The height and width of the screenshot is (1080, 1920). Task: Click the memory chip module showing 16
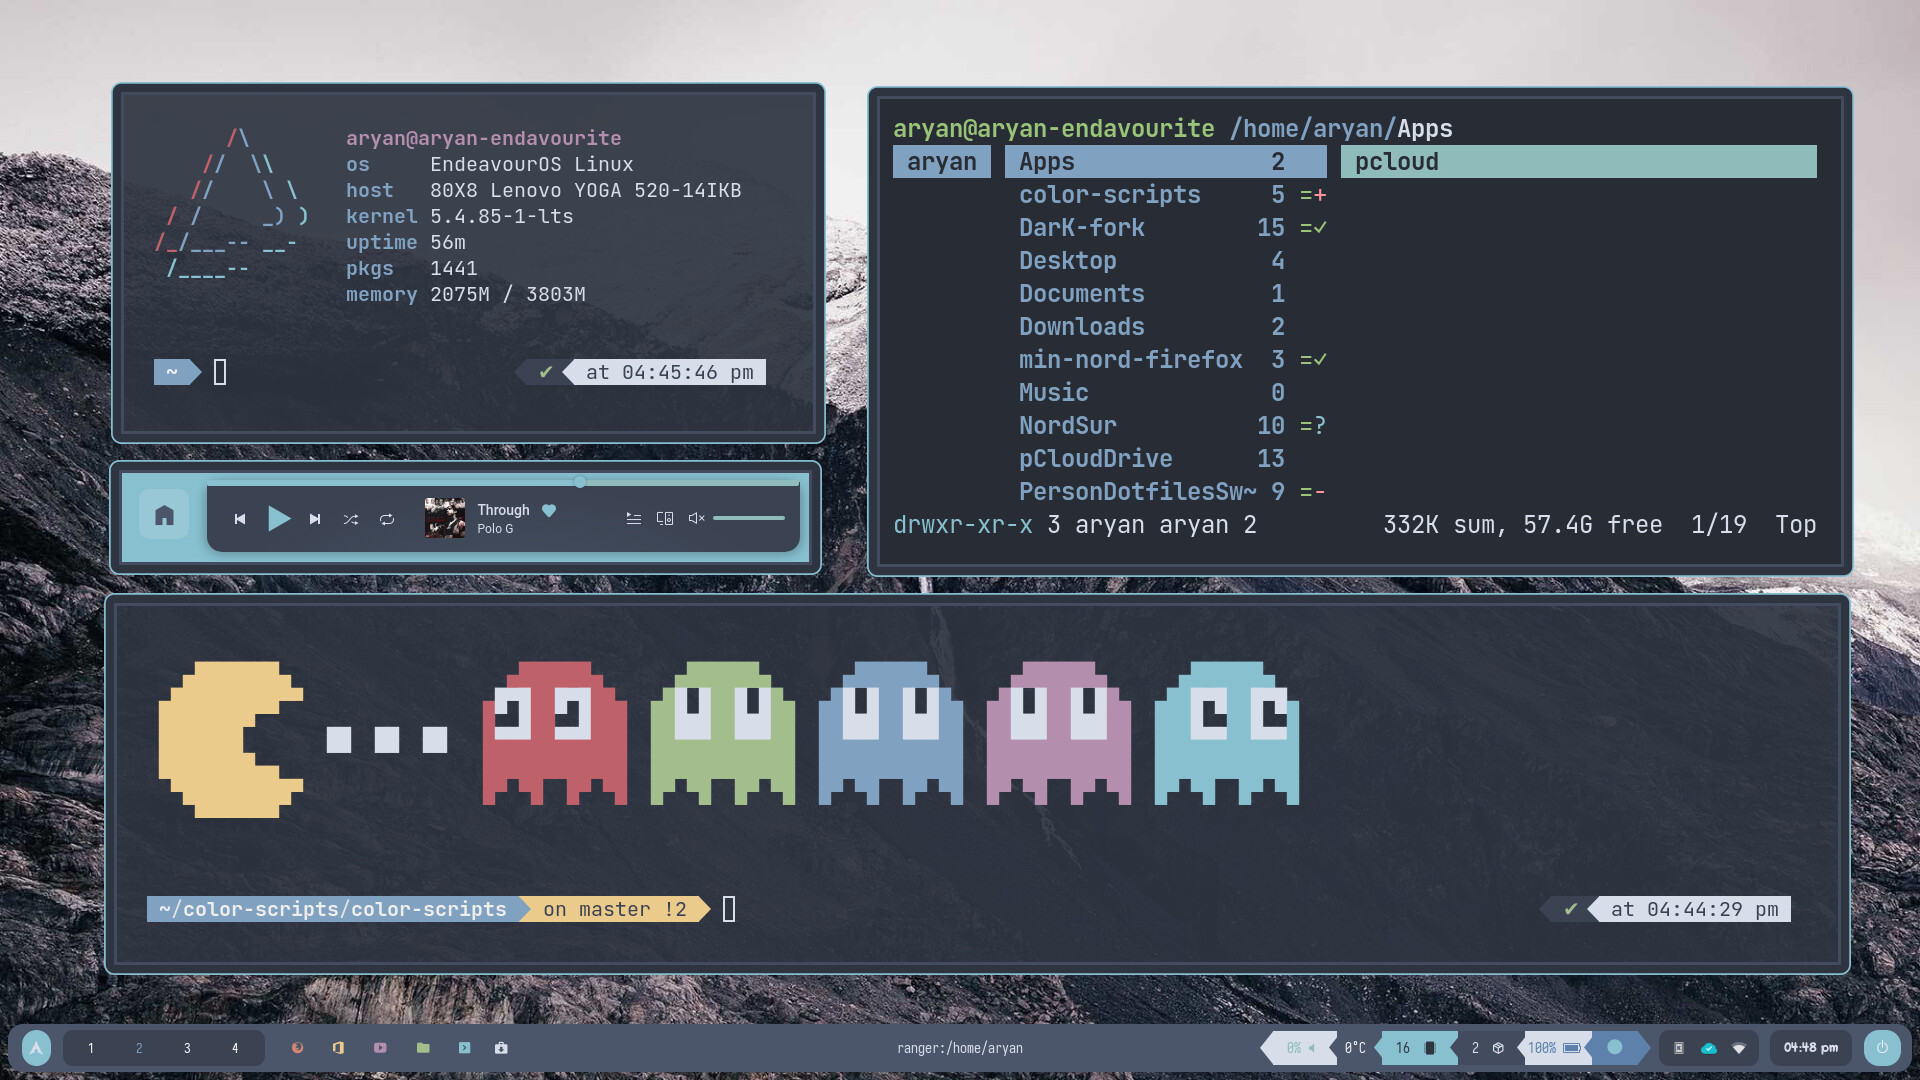click(x=1417, y=1048)
